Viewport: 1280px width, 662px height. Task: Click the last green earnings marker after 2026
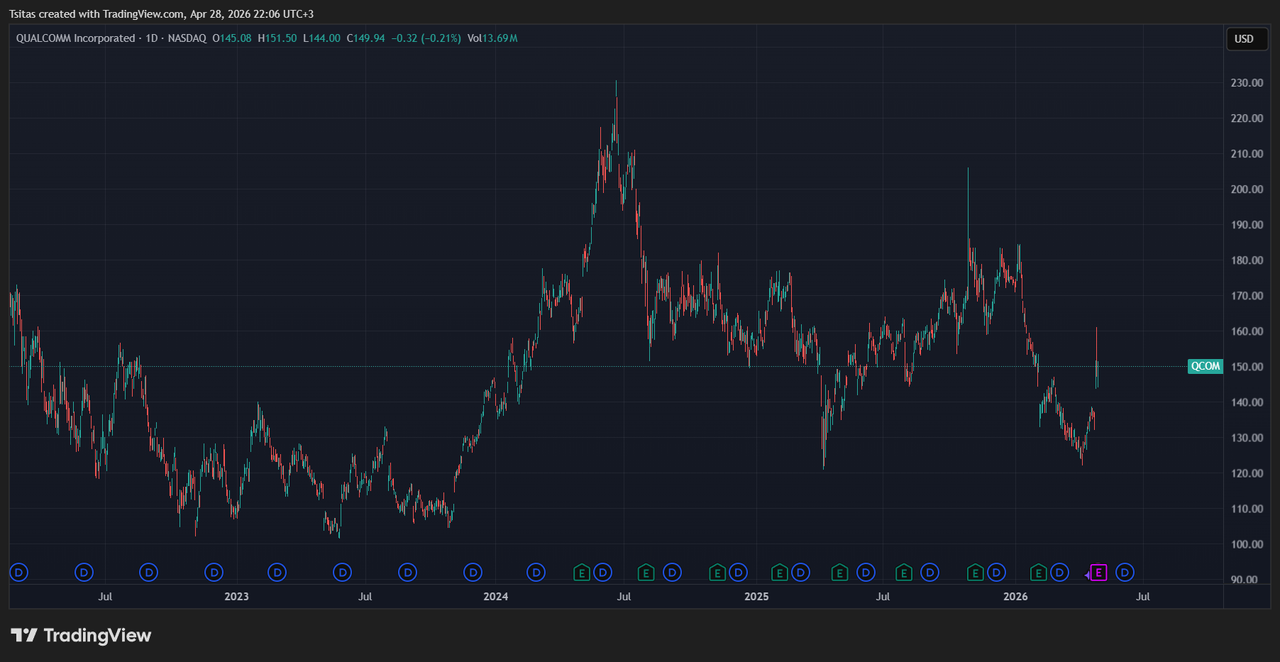pyautogui.click(x=1039, y=572)
